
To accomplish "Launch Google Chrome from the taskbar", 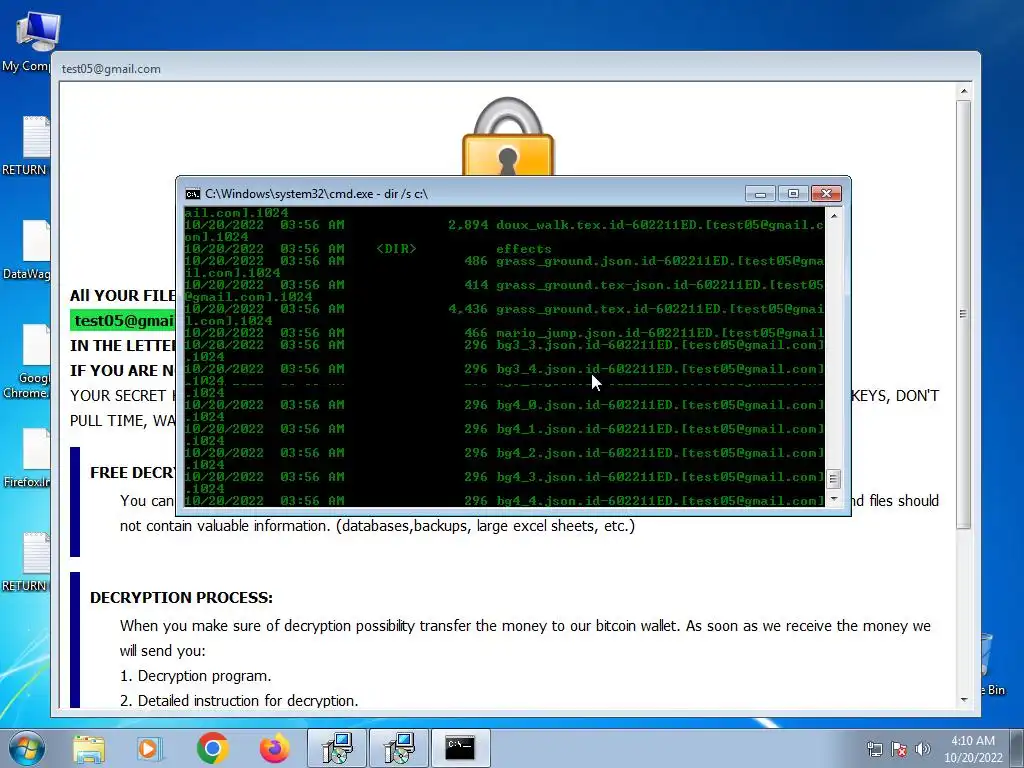I will coord(212,748).
